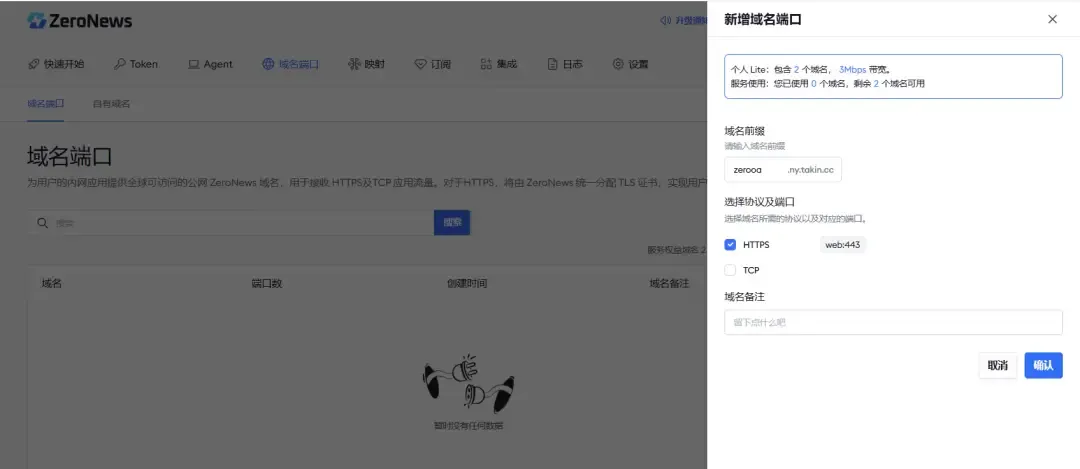
Task: Click the laptop icon beside Agent
Action: (194, 64)
